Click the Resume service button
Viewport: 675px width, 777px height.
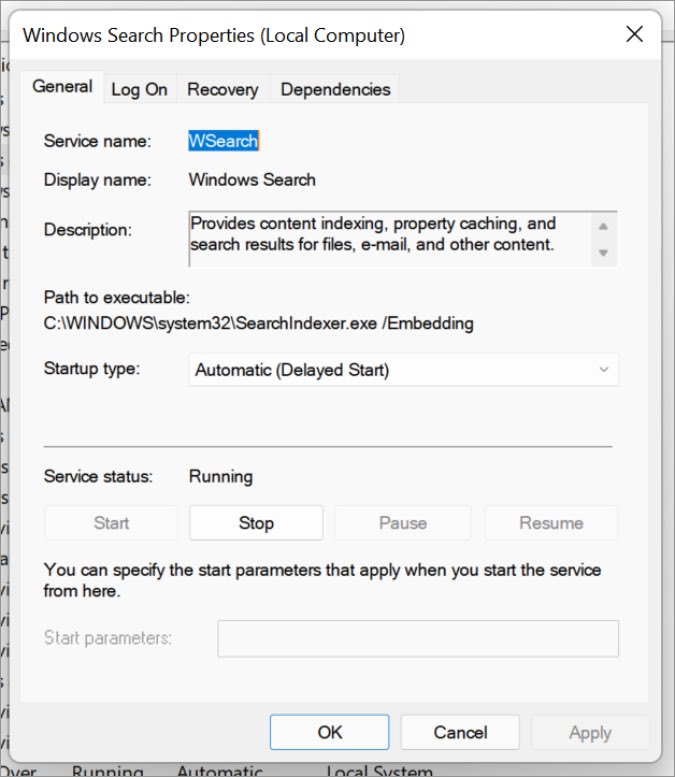point(551,523)
